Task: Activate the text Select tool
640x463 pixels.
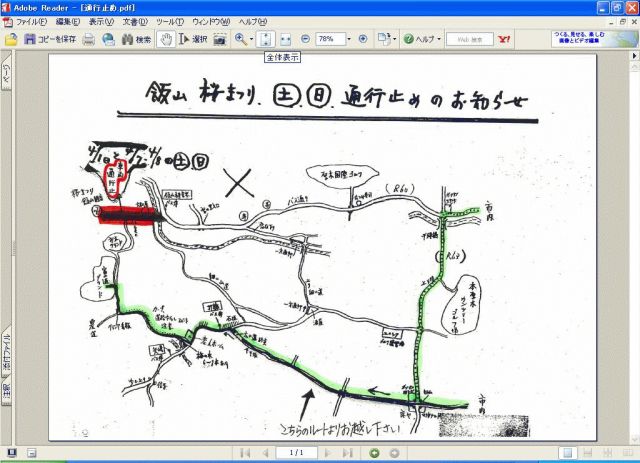Action: tap(192, 39)
